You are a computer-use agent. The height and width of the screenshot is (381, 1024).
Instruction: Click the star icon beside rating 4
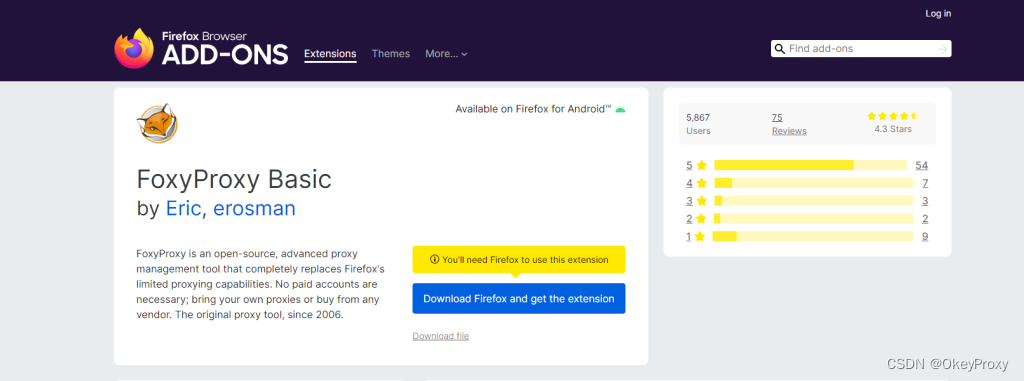coord(701,183)
